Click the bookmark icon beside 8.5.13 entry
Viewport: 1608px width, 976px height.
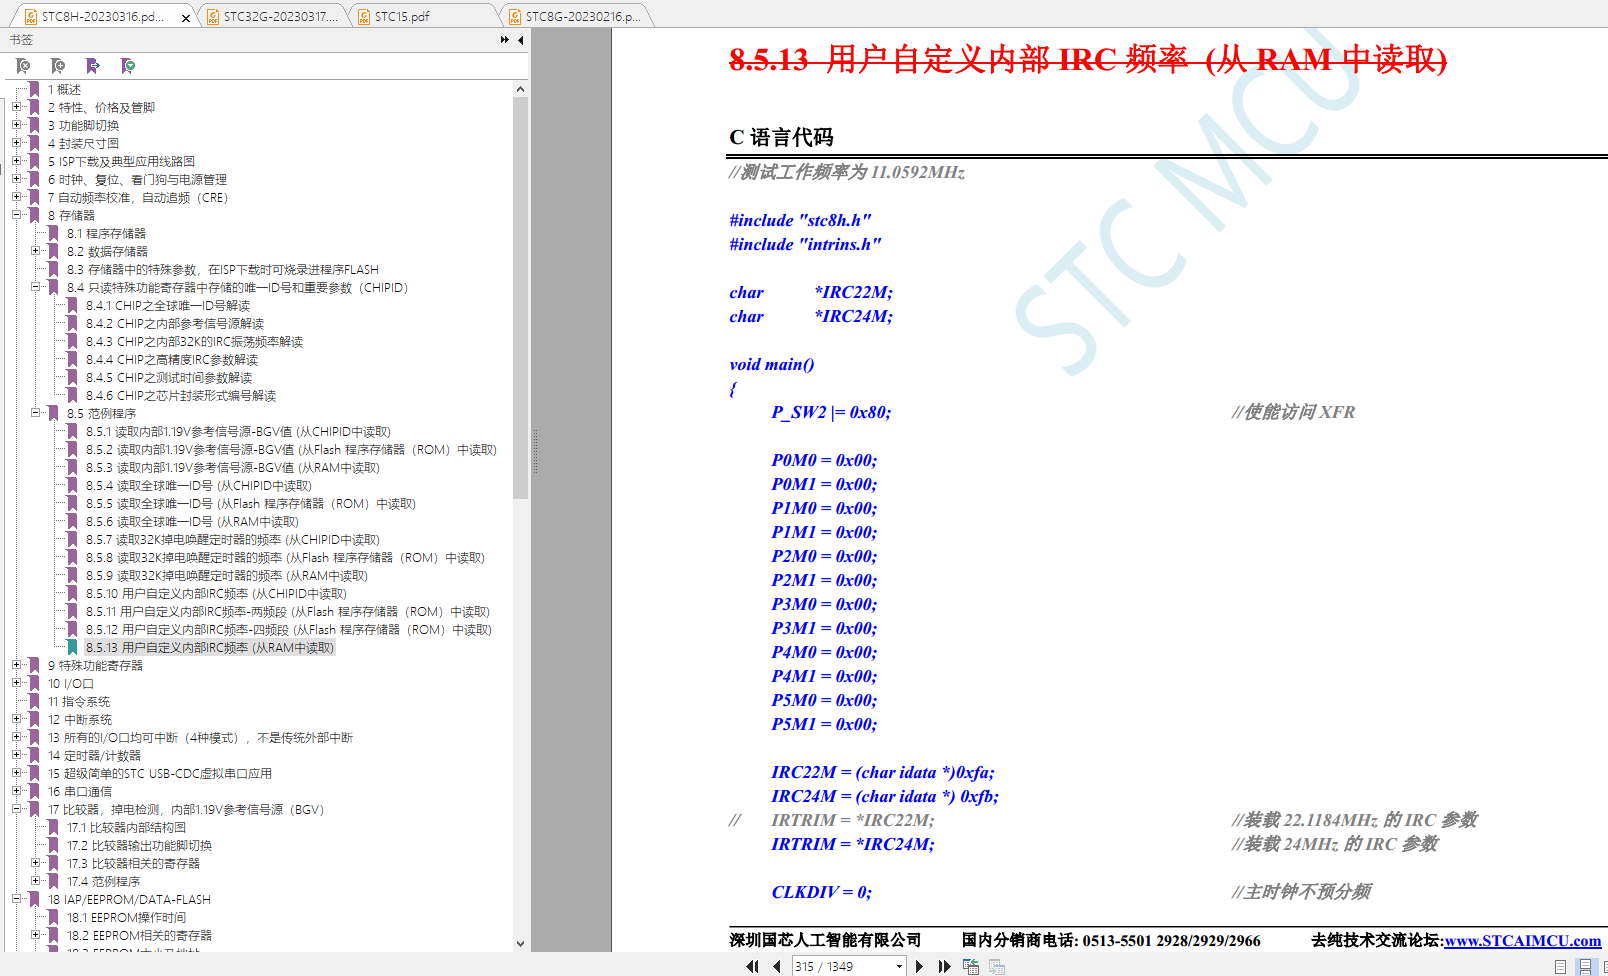(72, 648)
